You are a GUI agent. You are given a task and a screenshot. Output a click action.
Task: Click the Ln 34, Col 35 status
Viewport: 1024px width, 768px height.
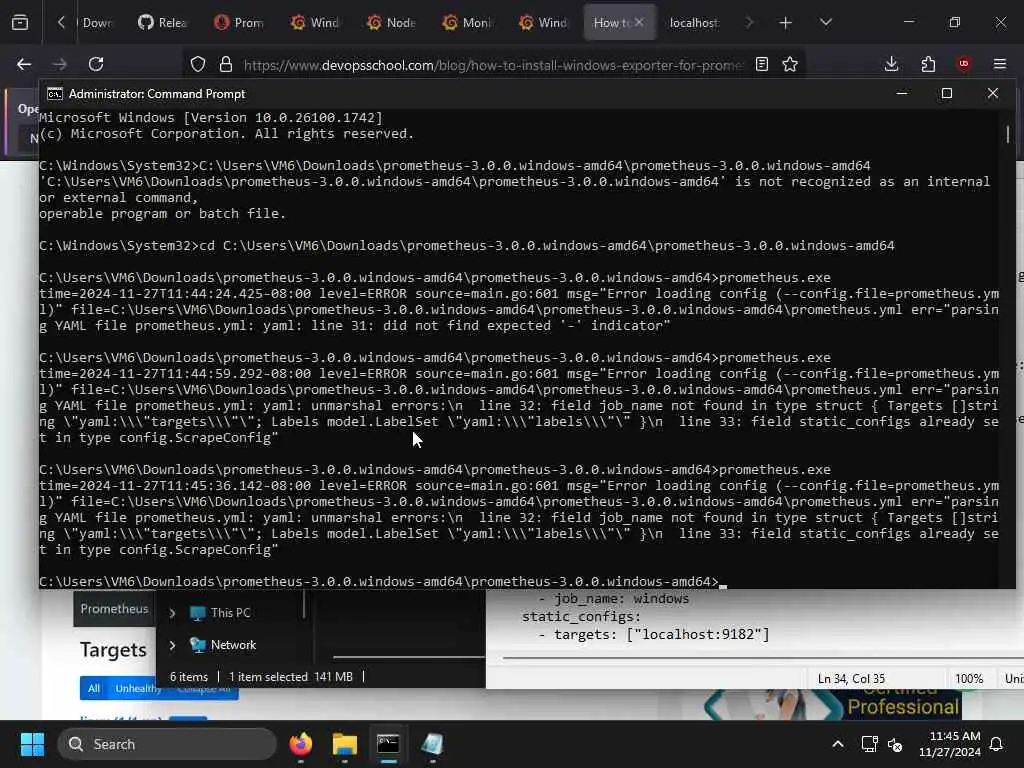pyautogui.click(x=851, y=679)
